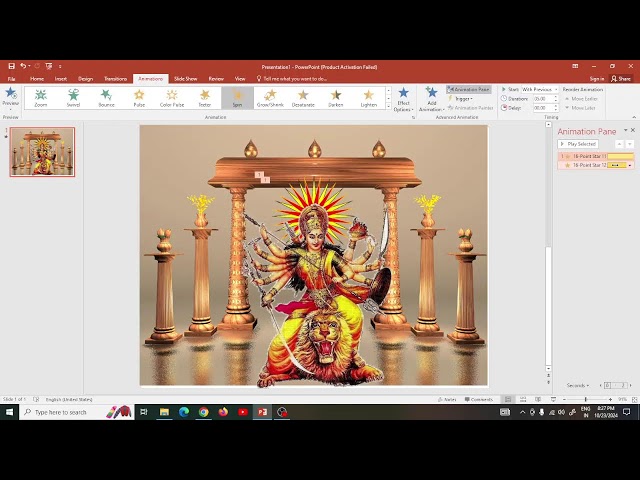This screenshot has height=480, width=640.
Task: Switch to Slide Sorter view
Action: point(523,399)
